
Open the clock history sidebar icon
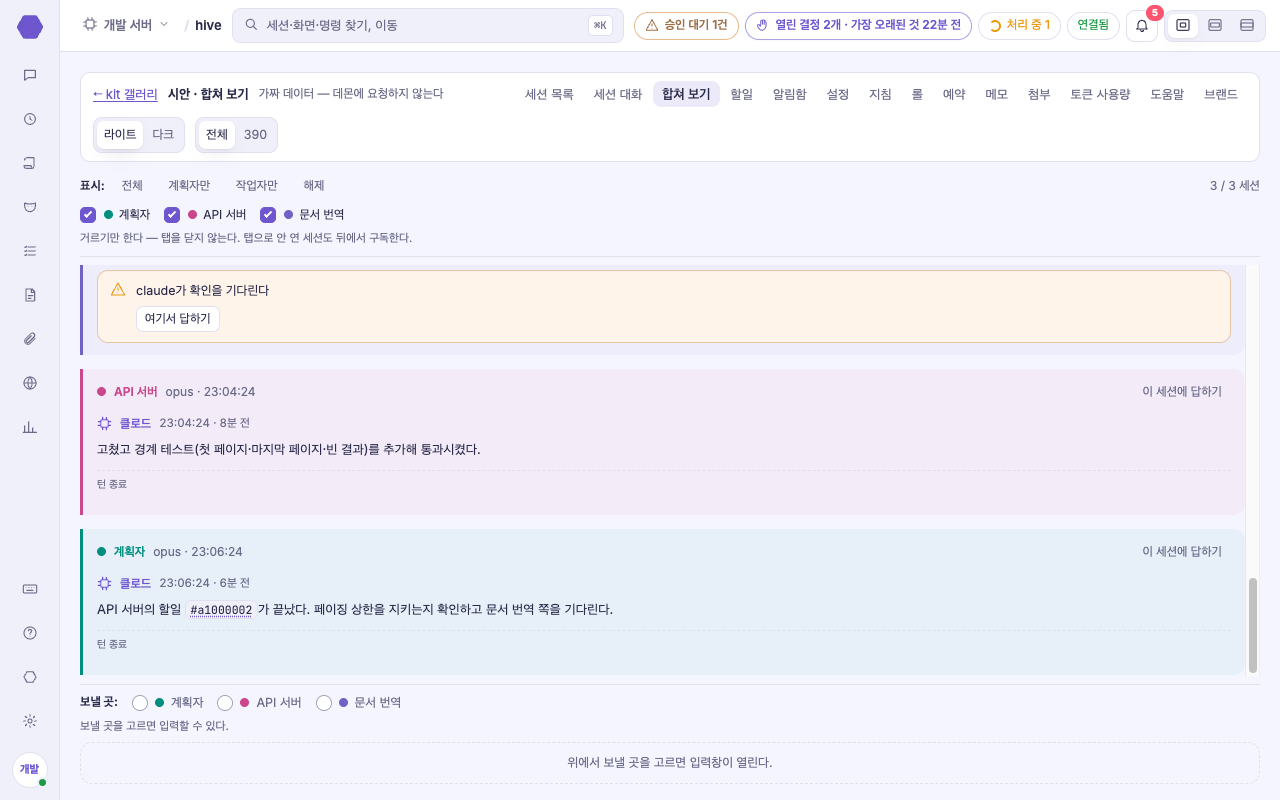[x=30, y=119]
